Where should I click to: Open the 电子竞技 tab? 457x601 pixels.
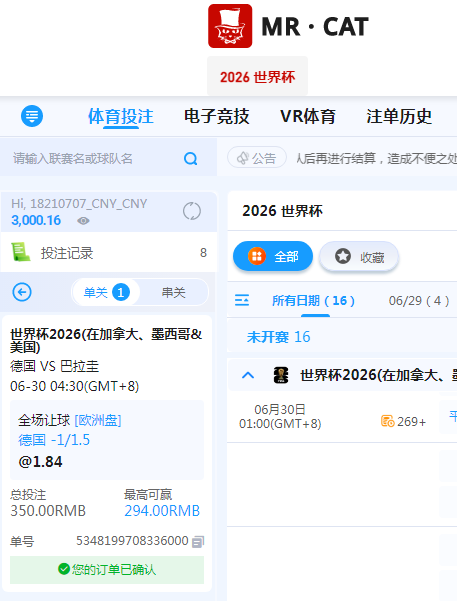click(217, 117)
